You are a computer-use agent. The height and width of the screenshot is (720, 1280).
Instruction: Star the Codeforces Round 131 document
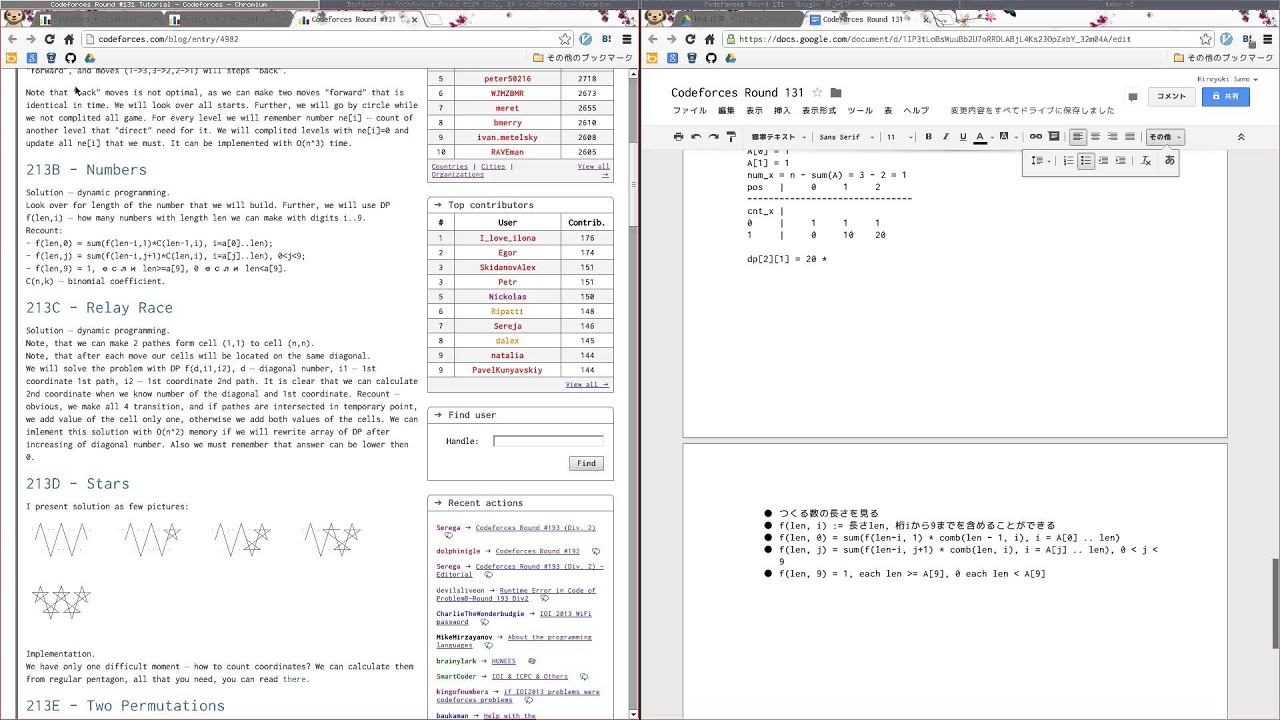(817, 93)
